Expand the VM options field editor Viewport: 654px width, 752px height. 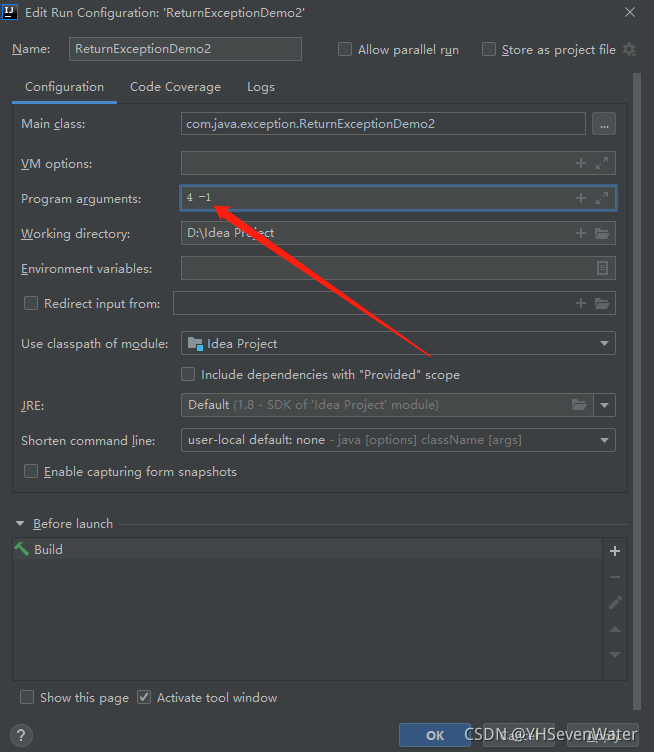[602, 163]
